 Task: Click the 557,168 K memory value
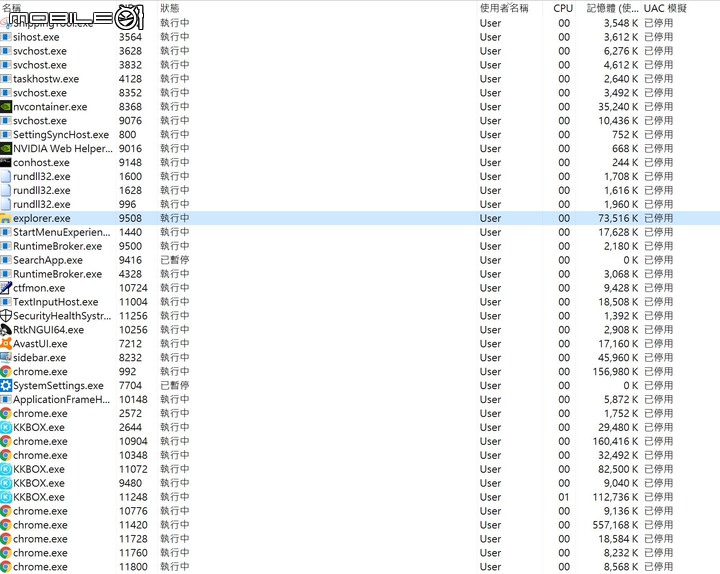pos(615,525)
